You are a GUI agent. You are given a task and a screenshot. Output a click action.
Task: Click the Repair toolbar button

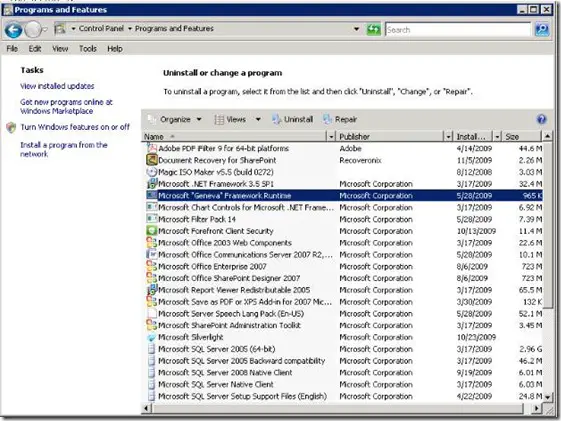tap(340, 119)
